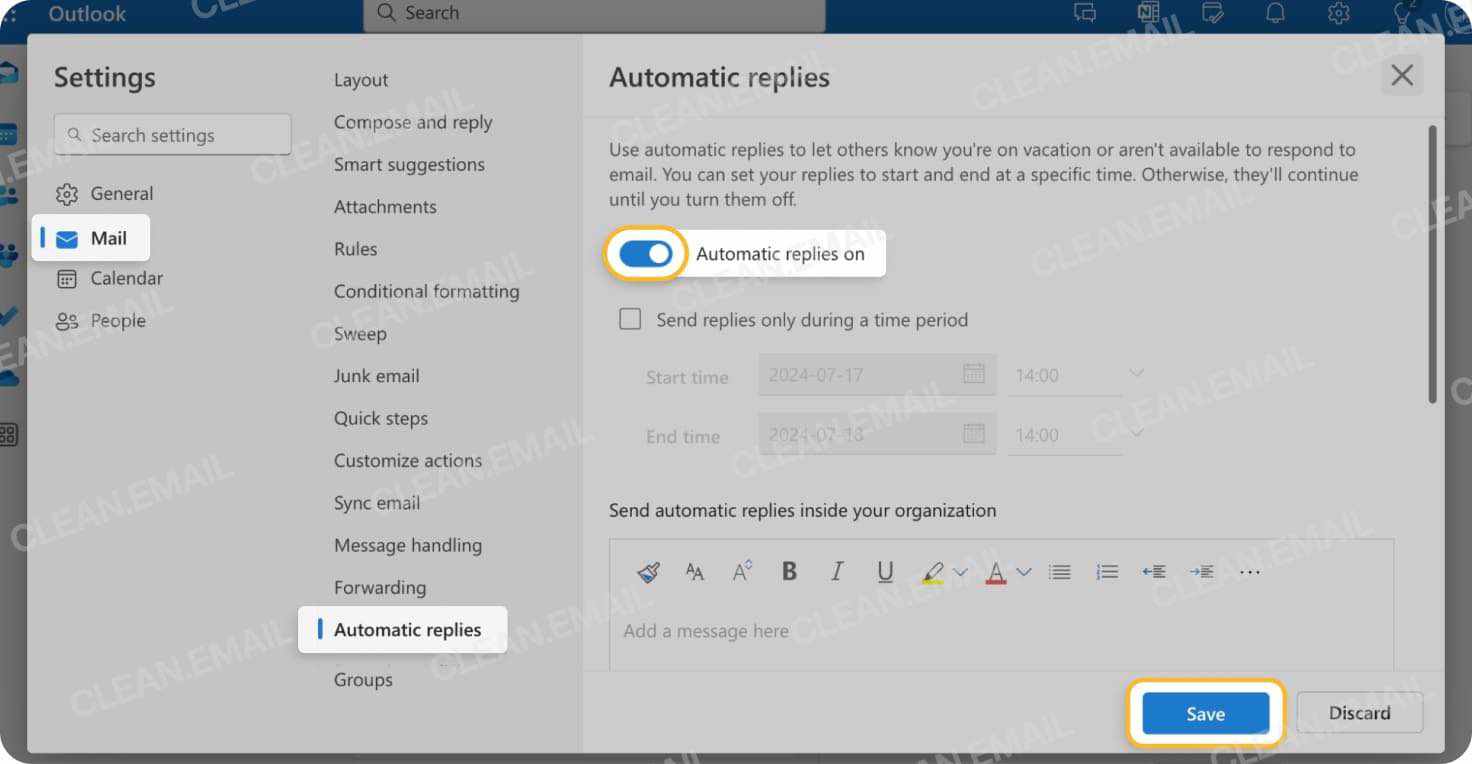Click the Search settings field
Image resolution: width=1472 pixels, height=764 pixels.
[x=173, y=135]
